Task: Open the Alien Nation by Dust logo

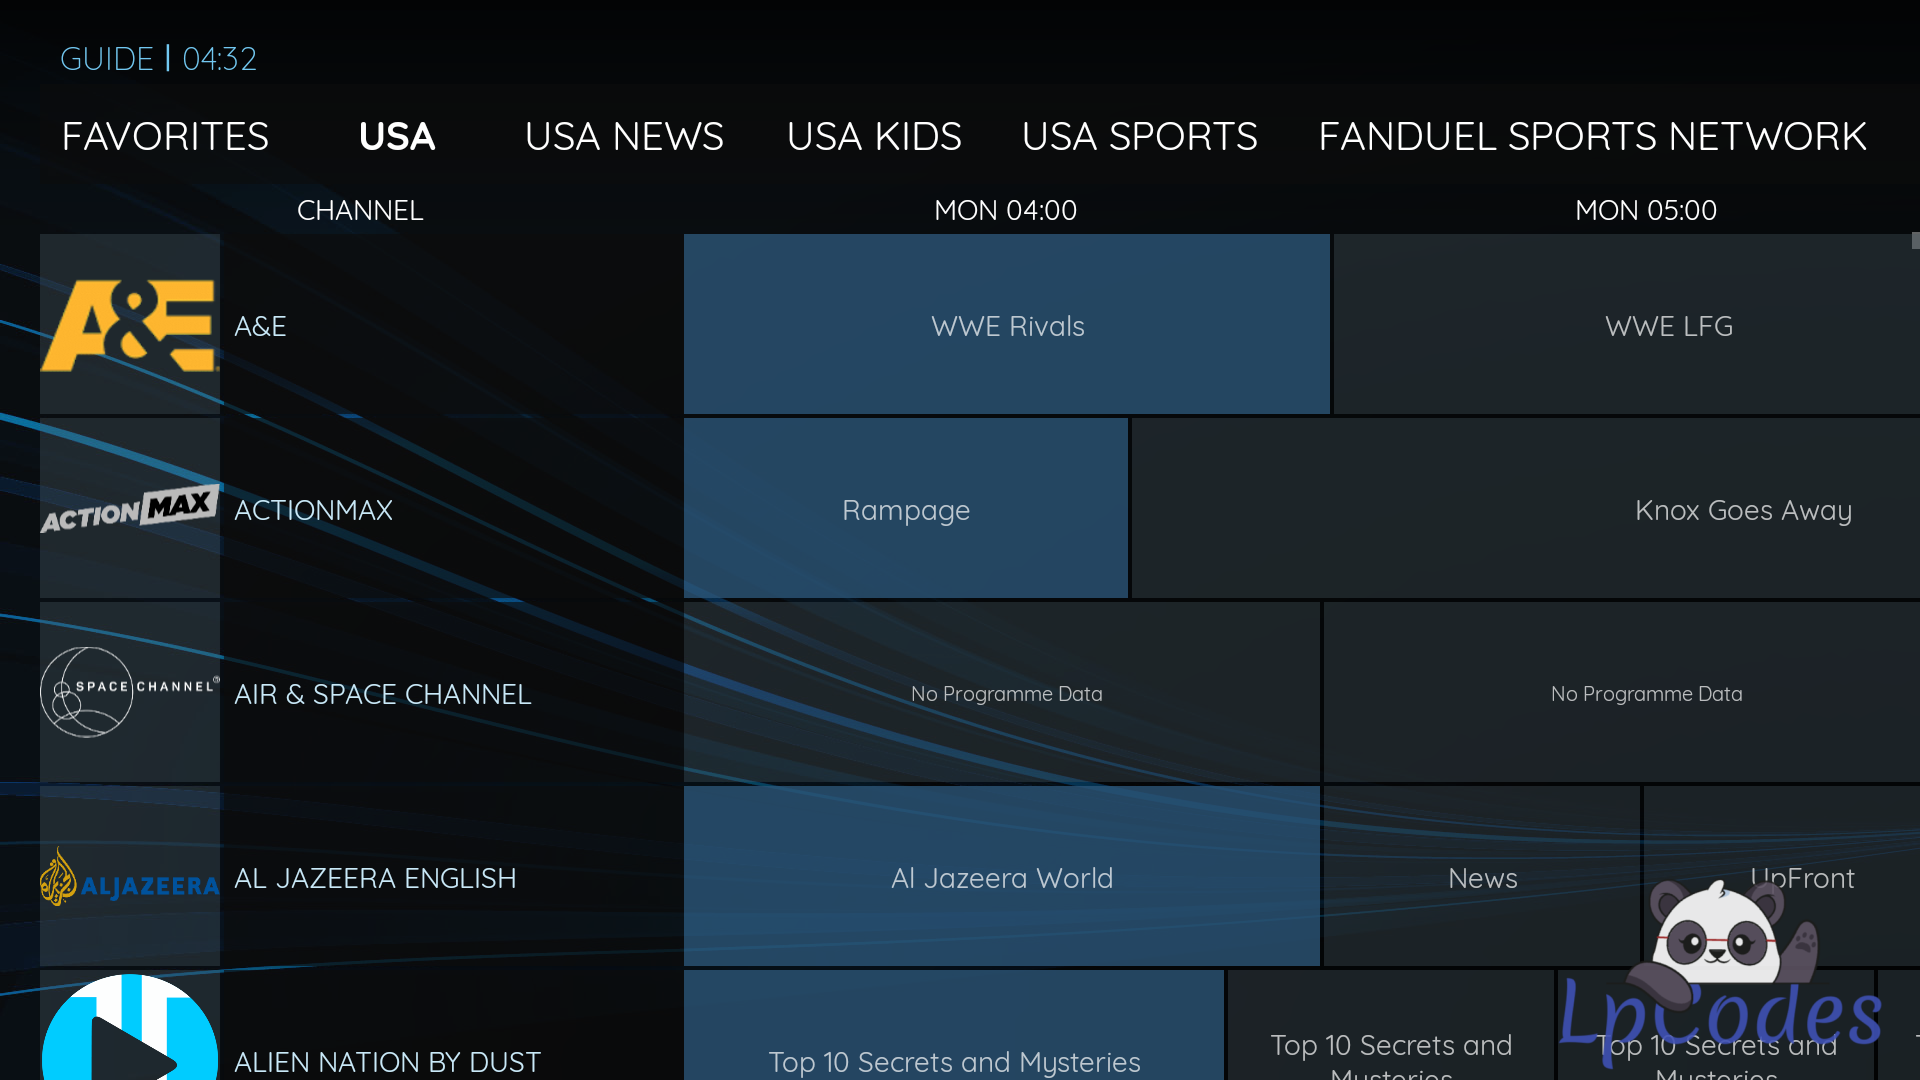Action: [130, 1026]
